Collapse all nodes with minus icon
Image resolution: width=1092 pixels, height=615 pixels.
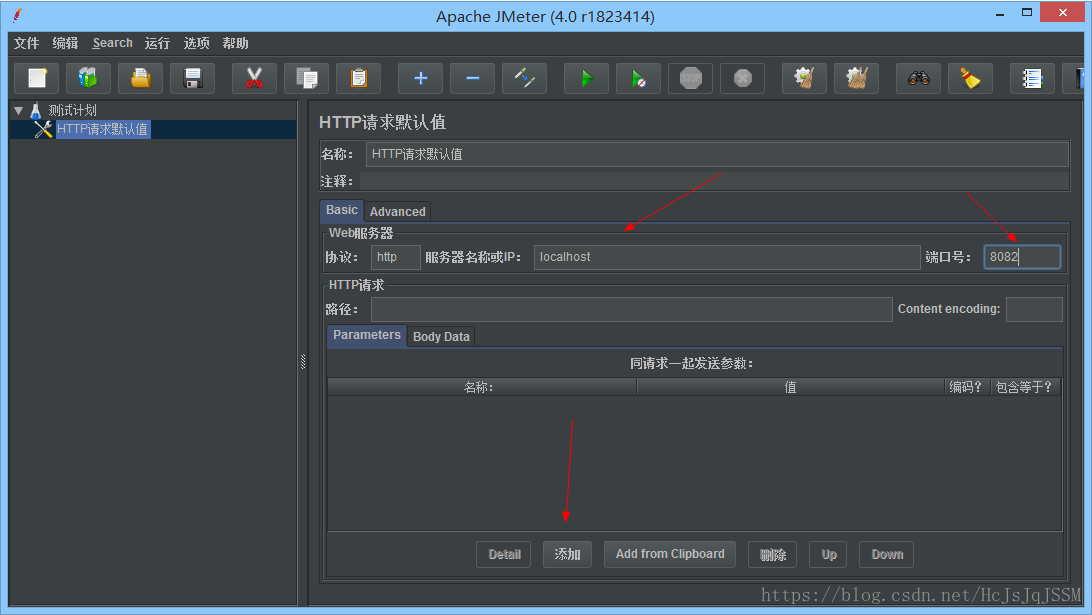pyautogui.click(x=472, y=78)
